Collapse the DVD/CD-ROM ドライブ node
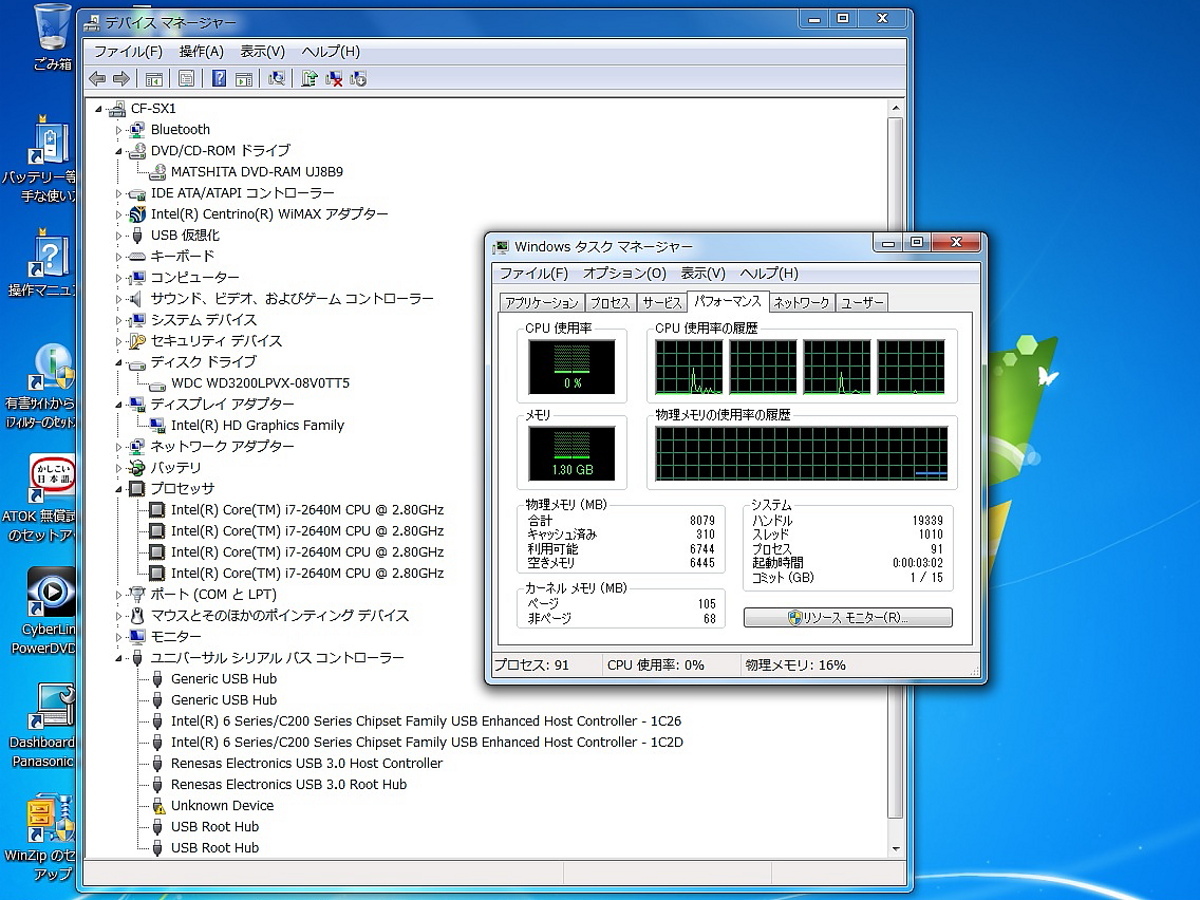This screenshot has width=1200, height=900. tap(118, 151)
